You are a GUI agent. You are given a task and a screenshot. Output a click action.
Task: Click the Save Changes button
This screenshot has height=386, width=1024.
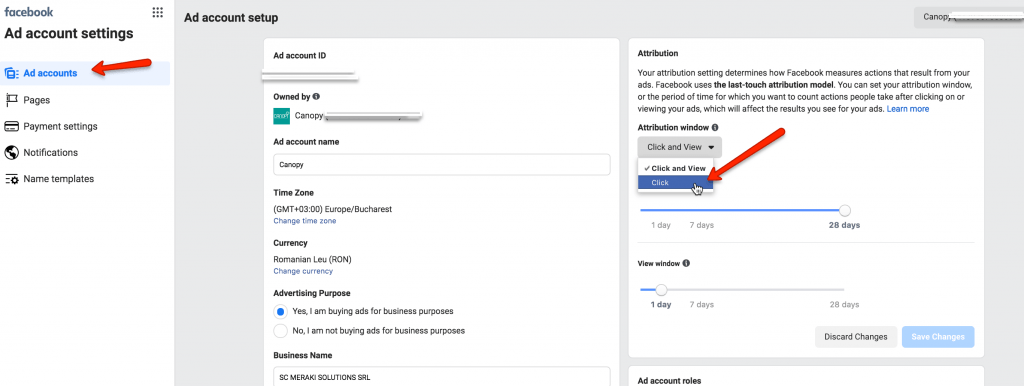point(938,337)
